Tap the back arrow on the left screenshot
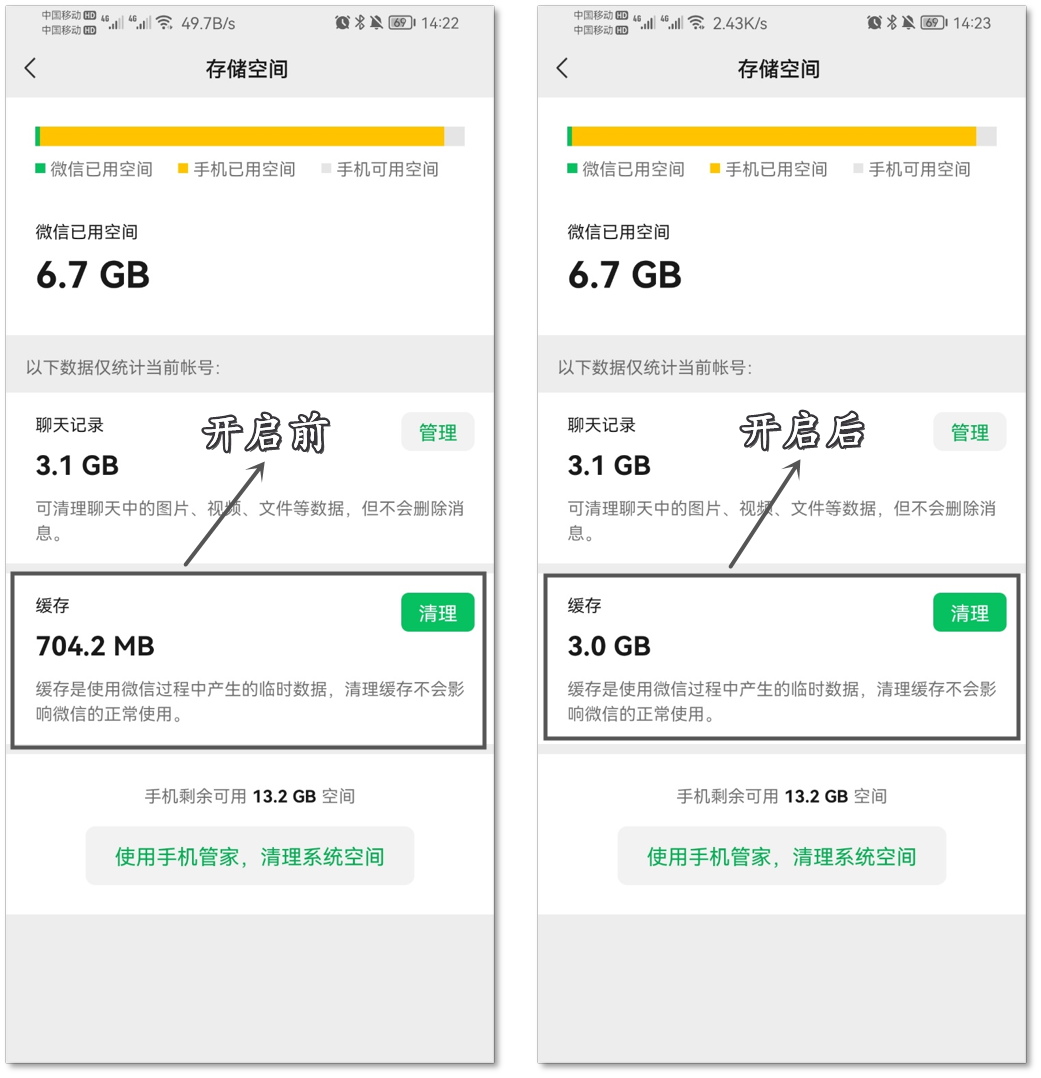Image resolution: width=1041 pixels, height=1078 pixels. pyautogui.click(x=31, y=68)
